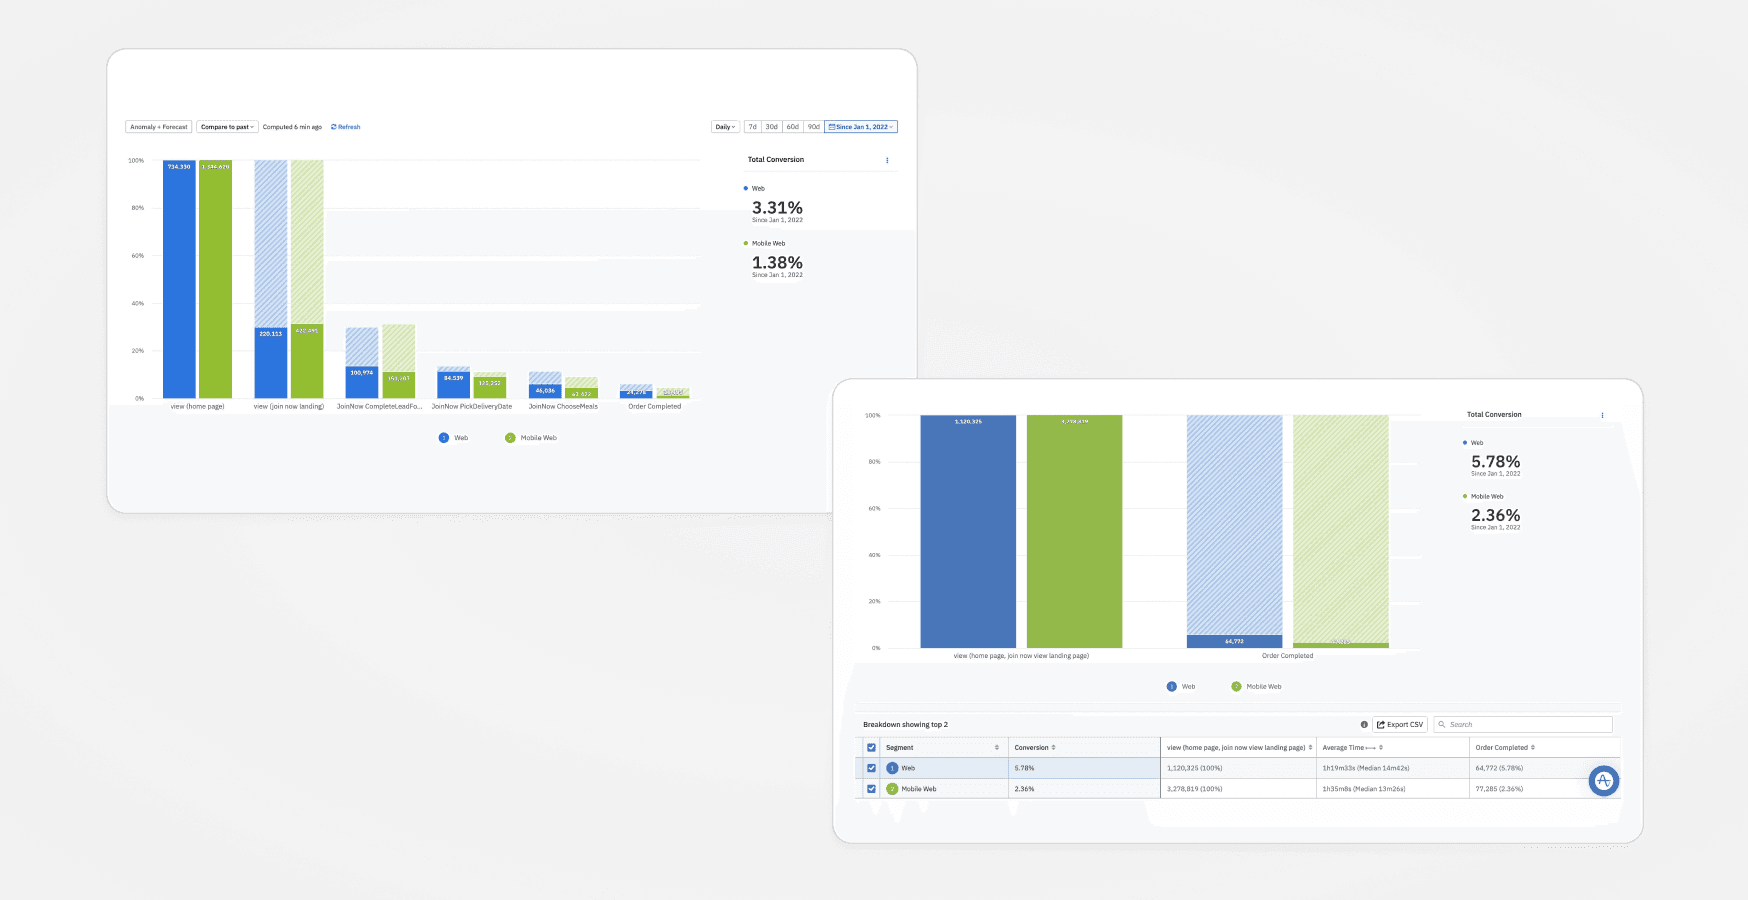
Task: Click the magnifier icon in the Search box
Action: 1442,724
